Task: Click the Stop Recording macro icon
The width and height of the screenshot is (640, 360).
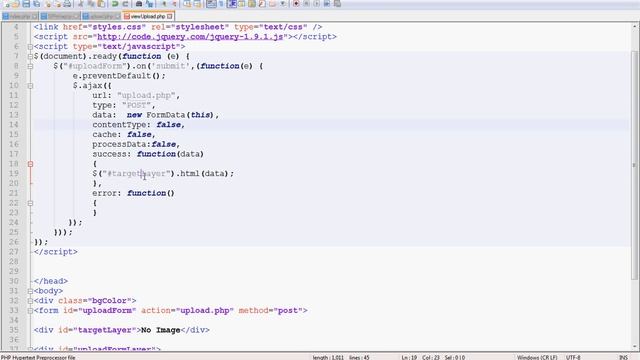Action: point(307,4)
